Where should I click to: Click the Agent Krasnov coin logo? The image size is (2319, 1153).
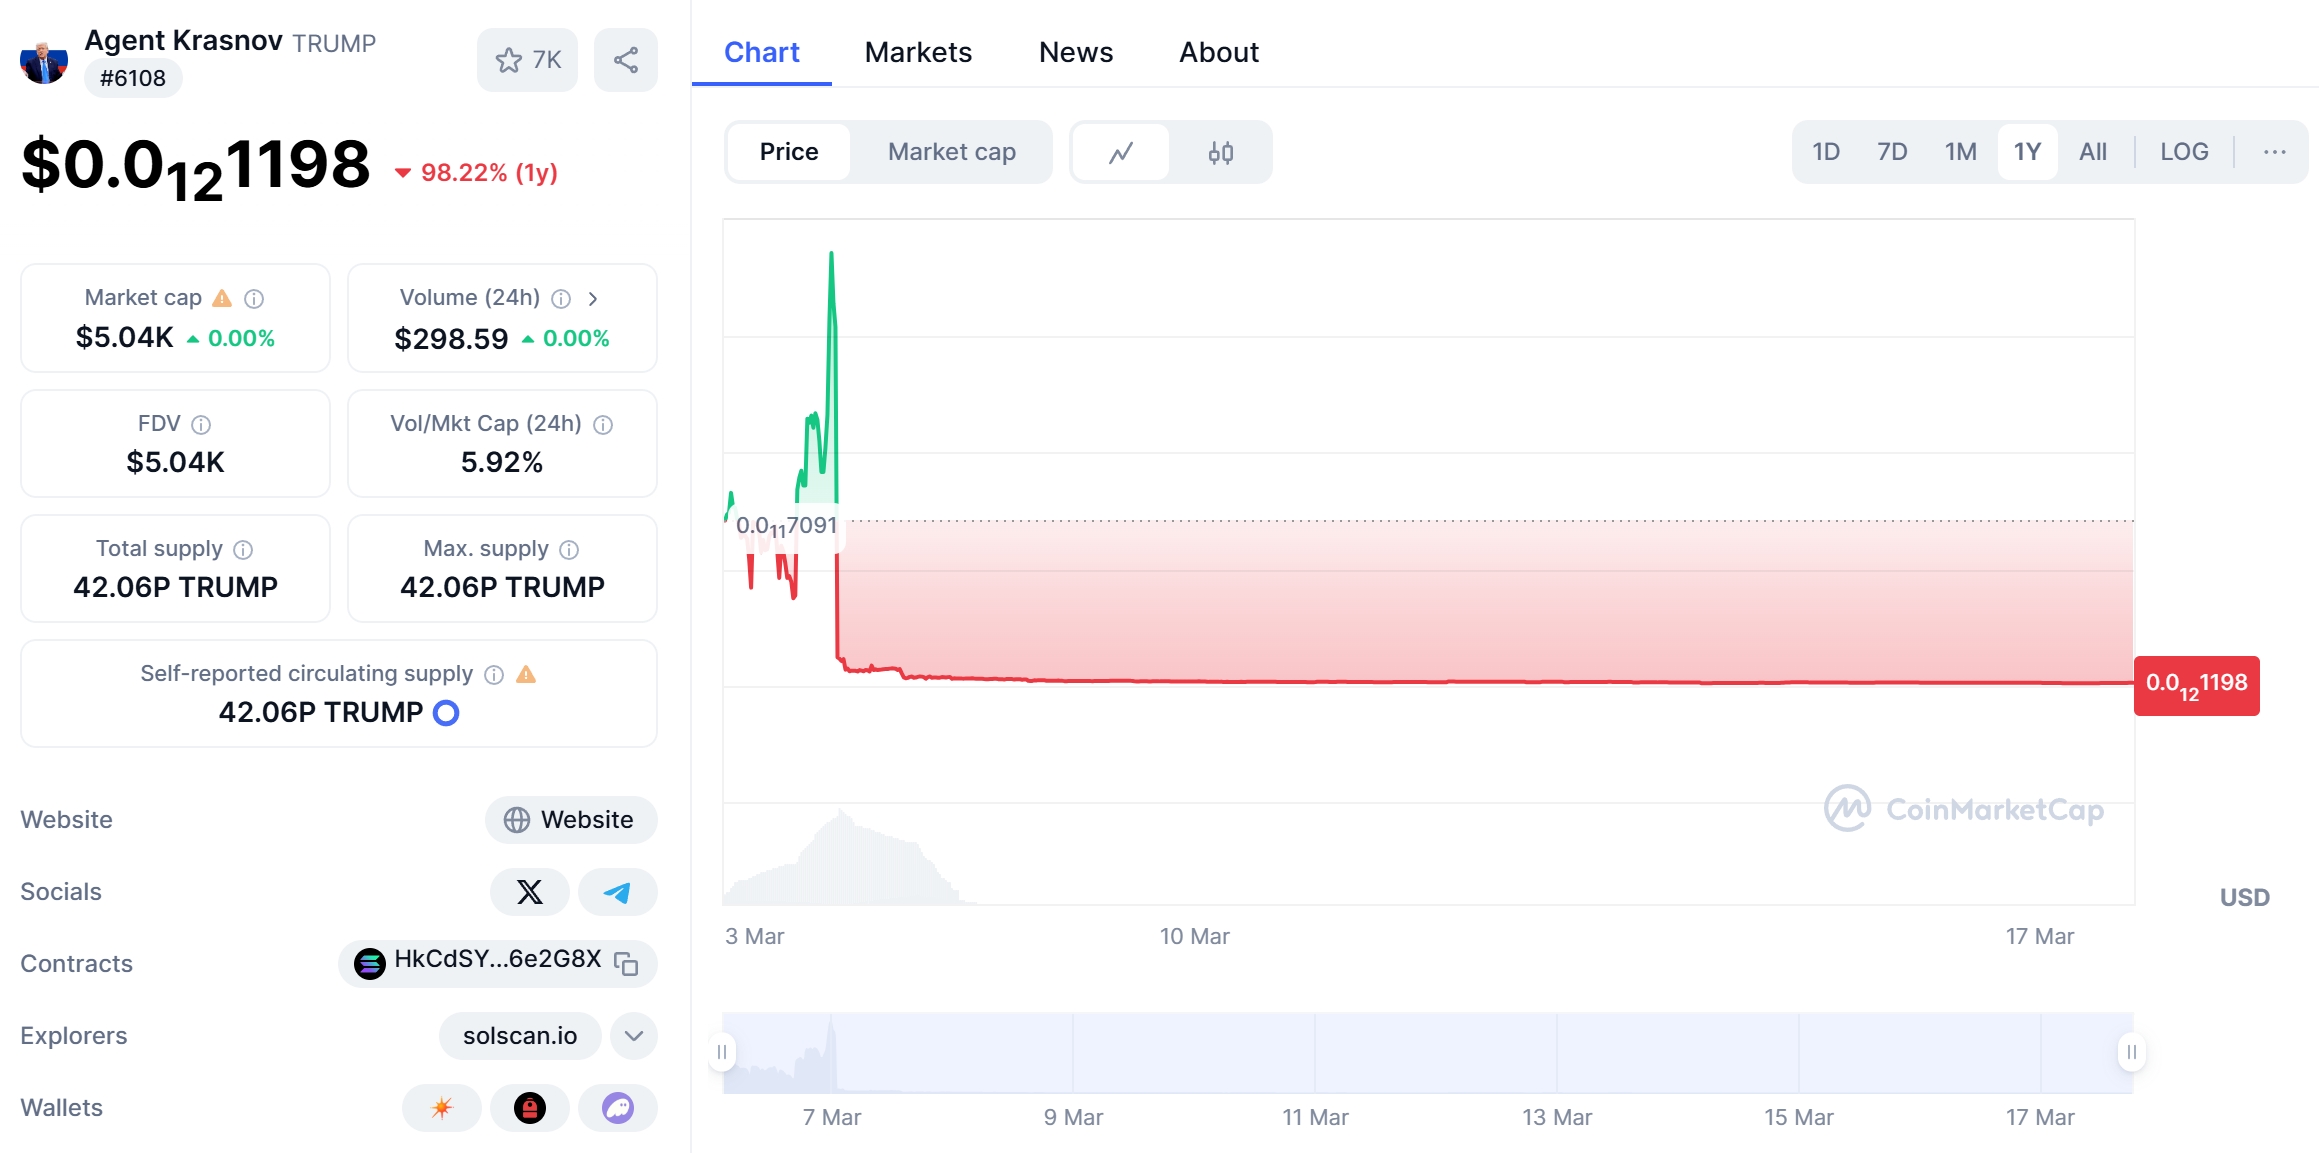tap(44, 62)
